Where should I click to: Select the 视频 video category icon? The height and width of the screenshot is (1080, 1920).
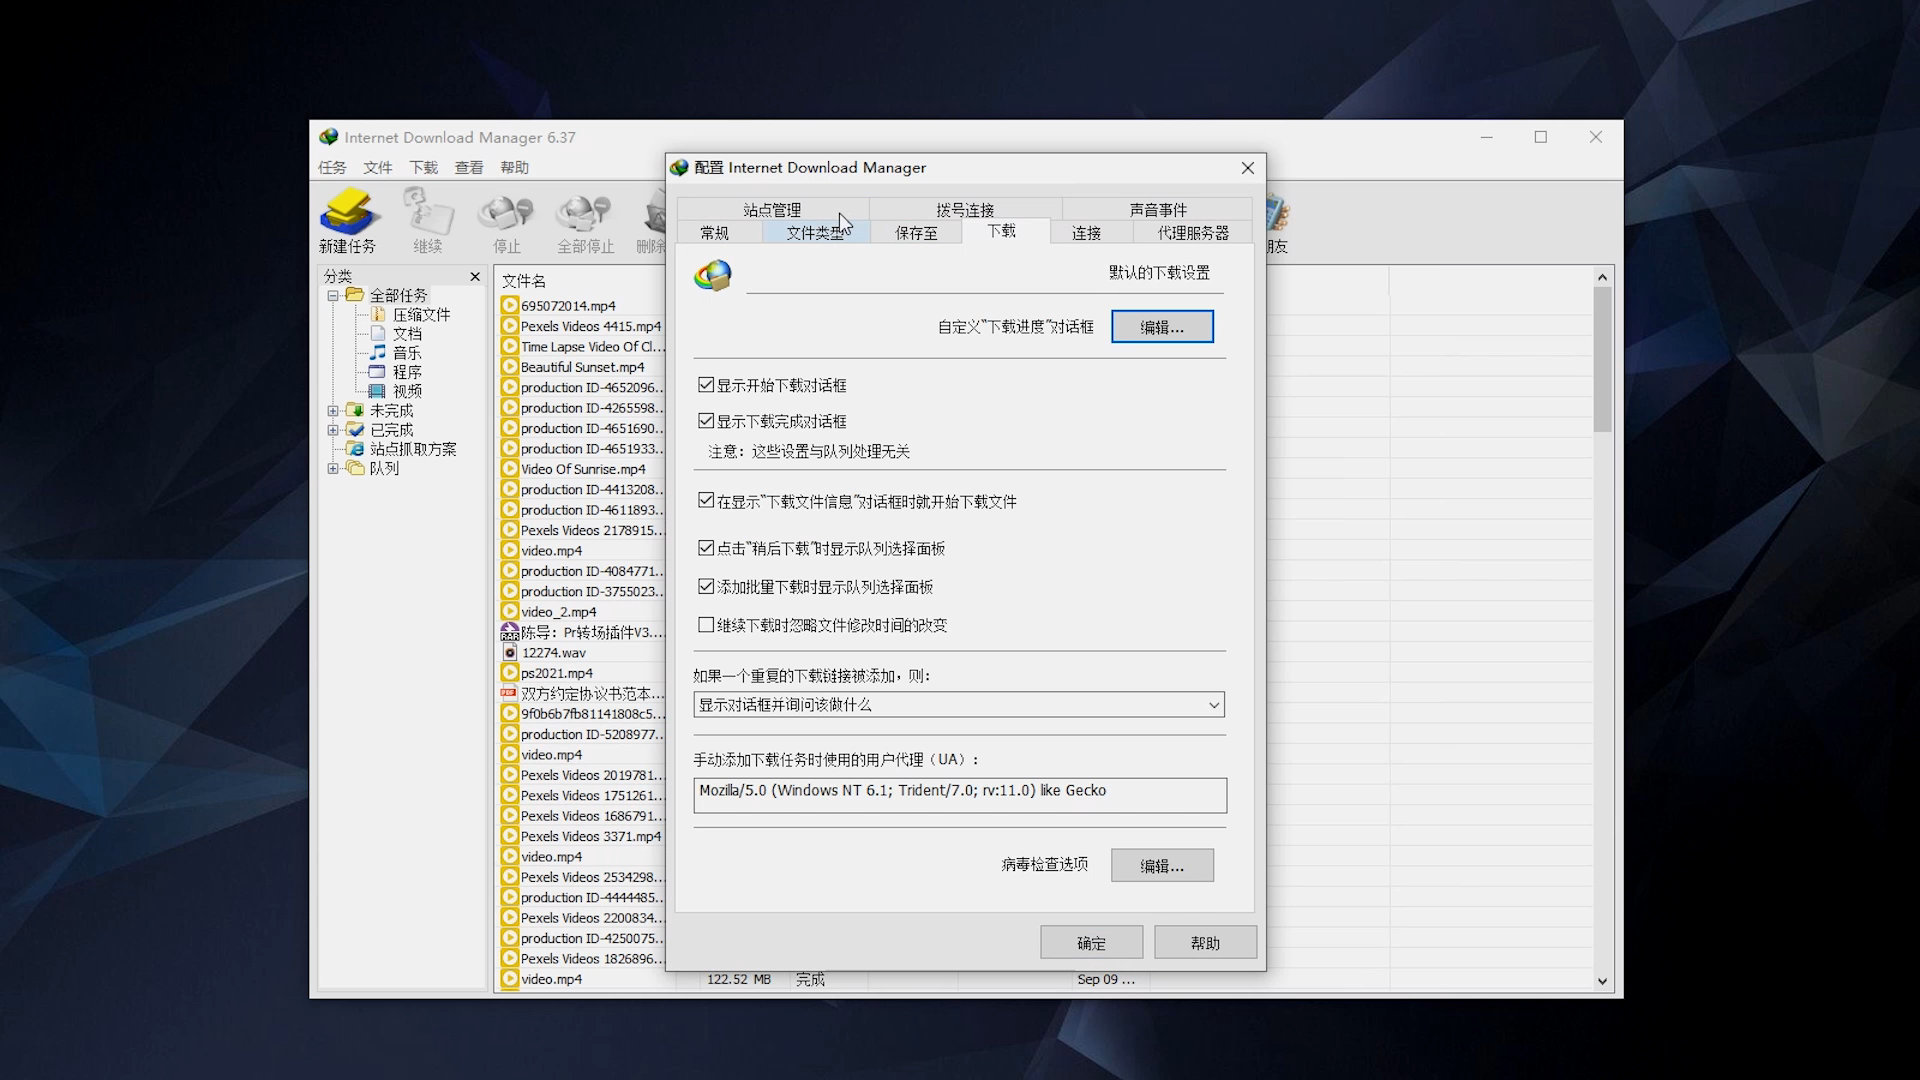point(378,390)
